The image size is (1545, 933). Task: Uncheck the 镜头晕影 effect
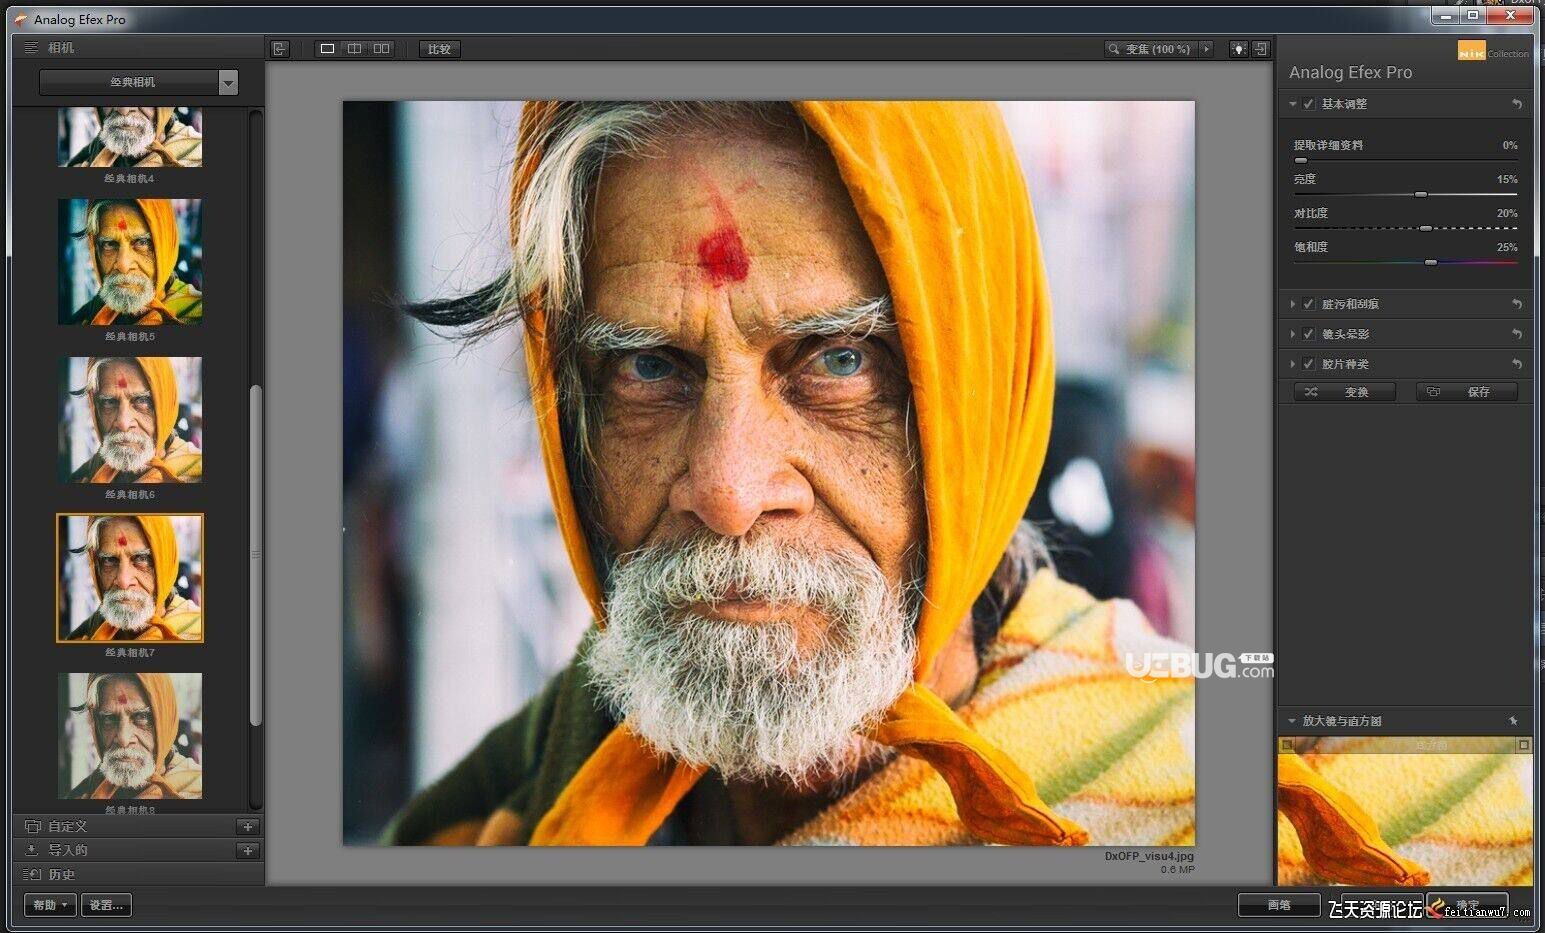1309,334
